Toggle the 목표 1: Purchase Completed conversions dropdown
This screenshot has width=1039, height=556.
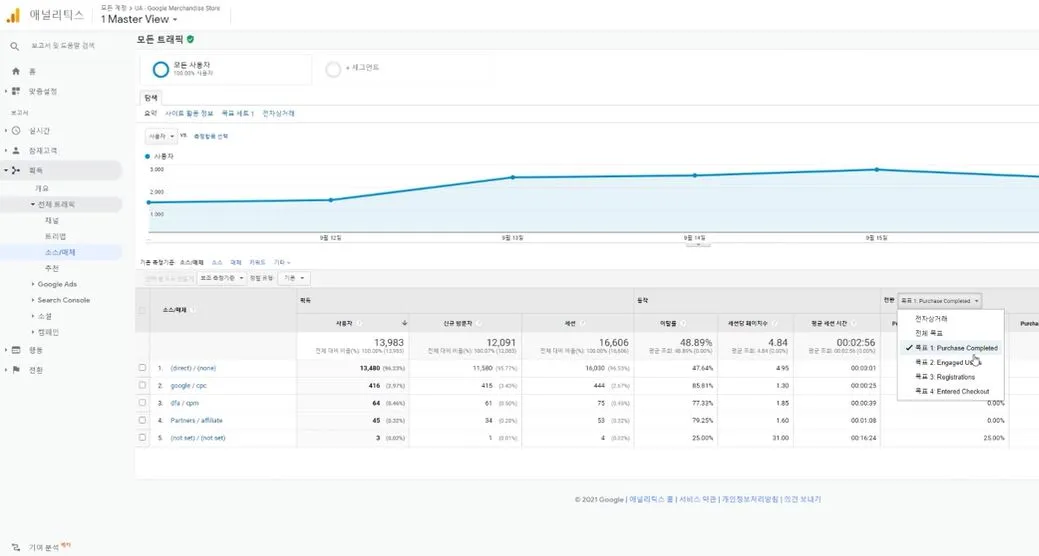pyautogui.click(x=939, y=301)
